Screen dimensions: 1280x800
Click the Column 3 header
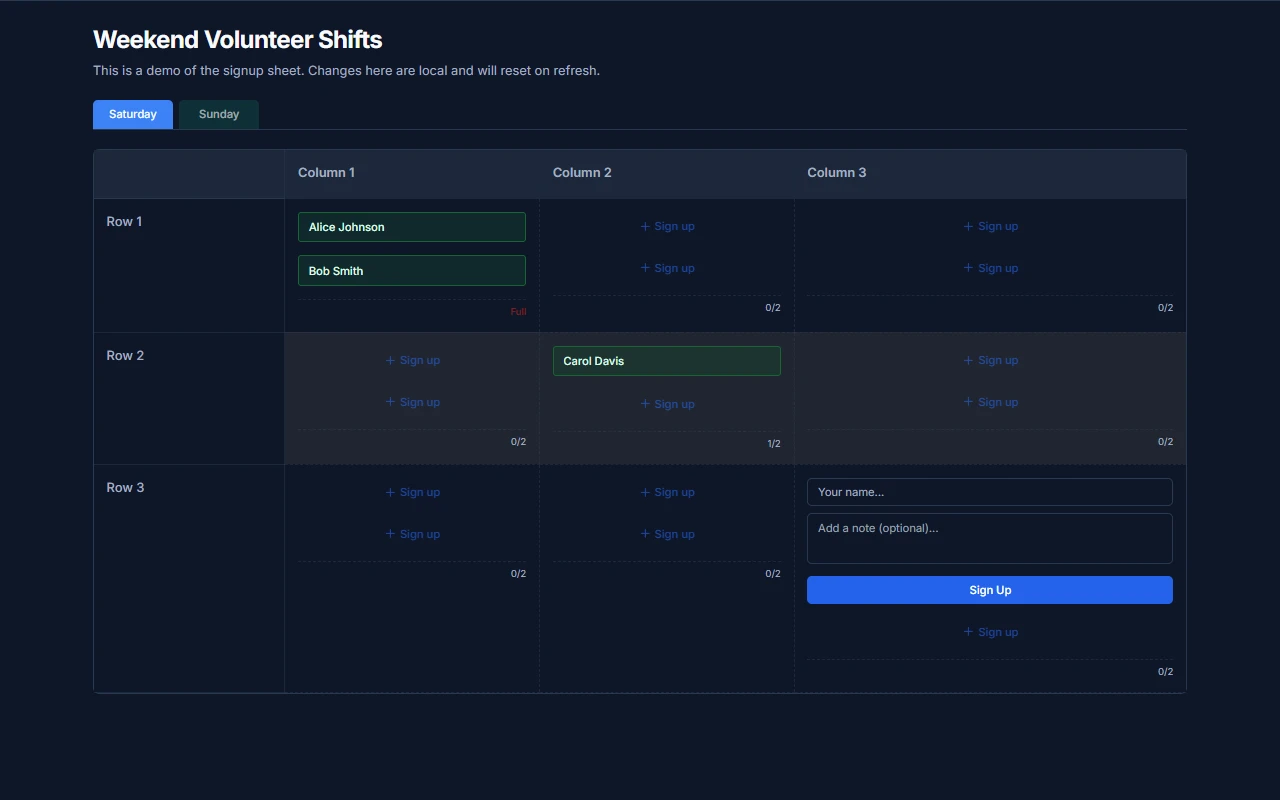(837, 172)
